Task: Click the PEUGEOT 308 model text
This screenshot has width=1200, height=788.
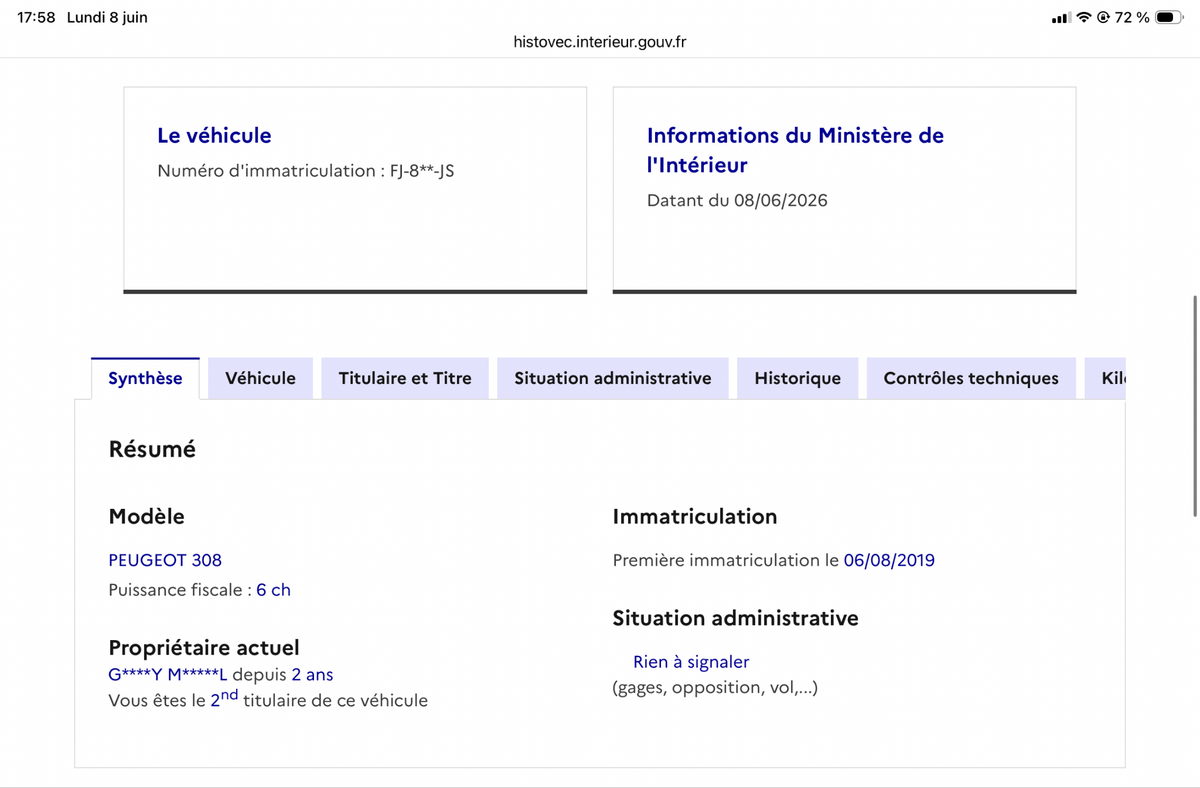Action: [x=165, y=560]
